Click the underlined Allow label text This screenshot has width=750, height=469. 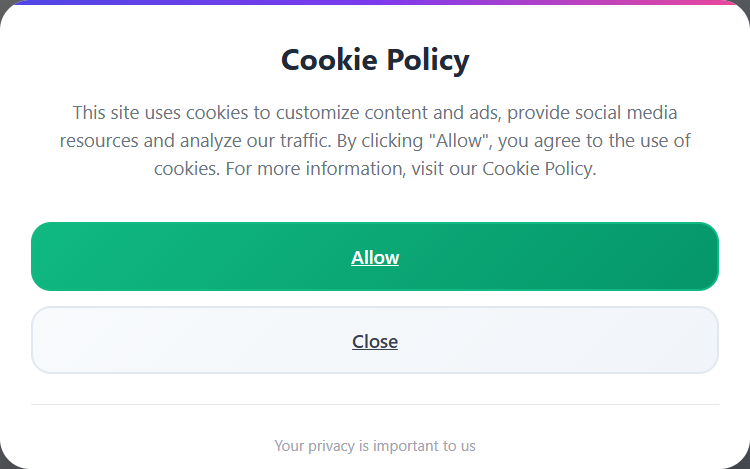click(375, 258)
